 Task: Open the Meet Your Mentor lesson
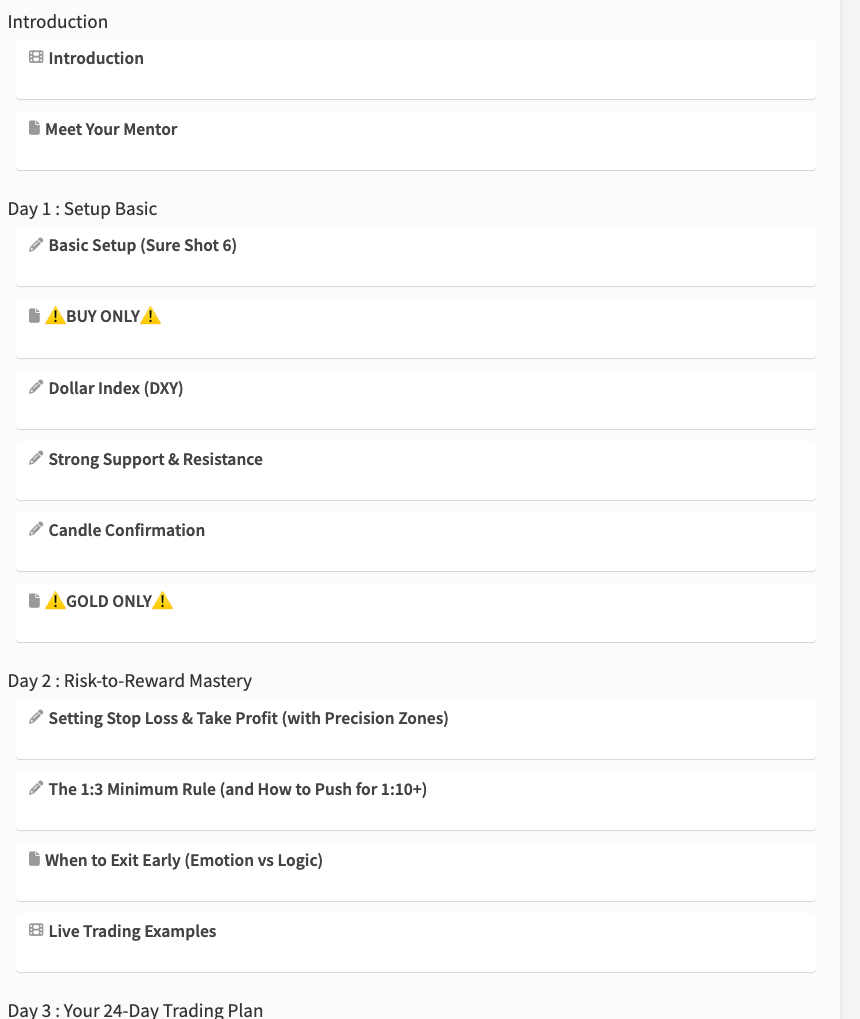click(111, 129)
